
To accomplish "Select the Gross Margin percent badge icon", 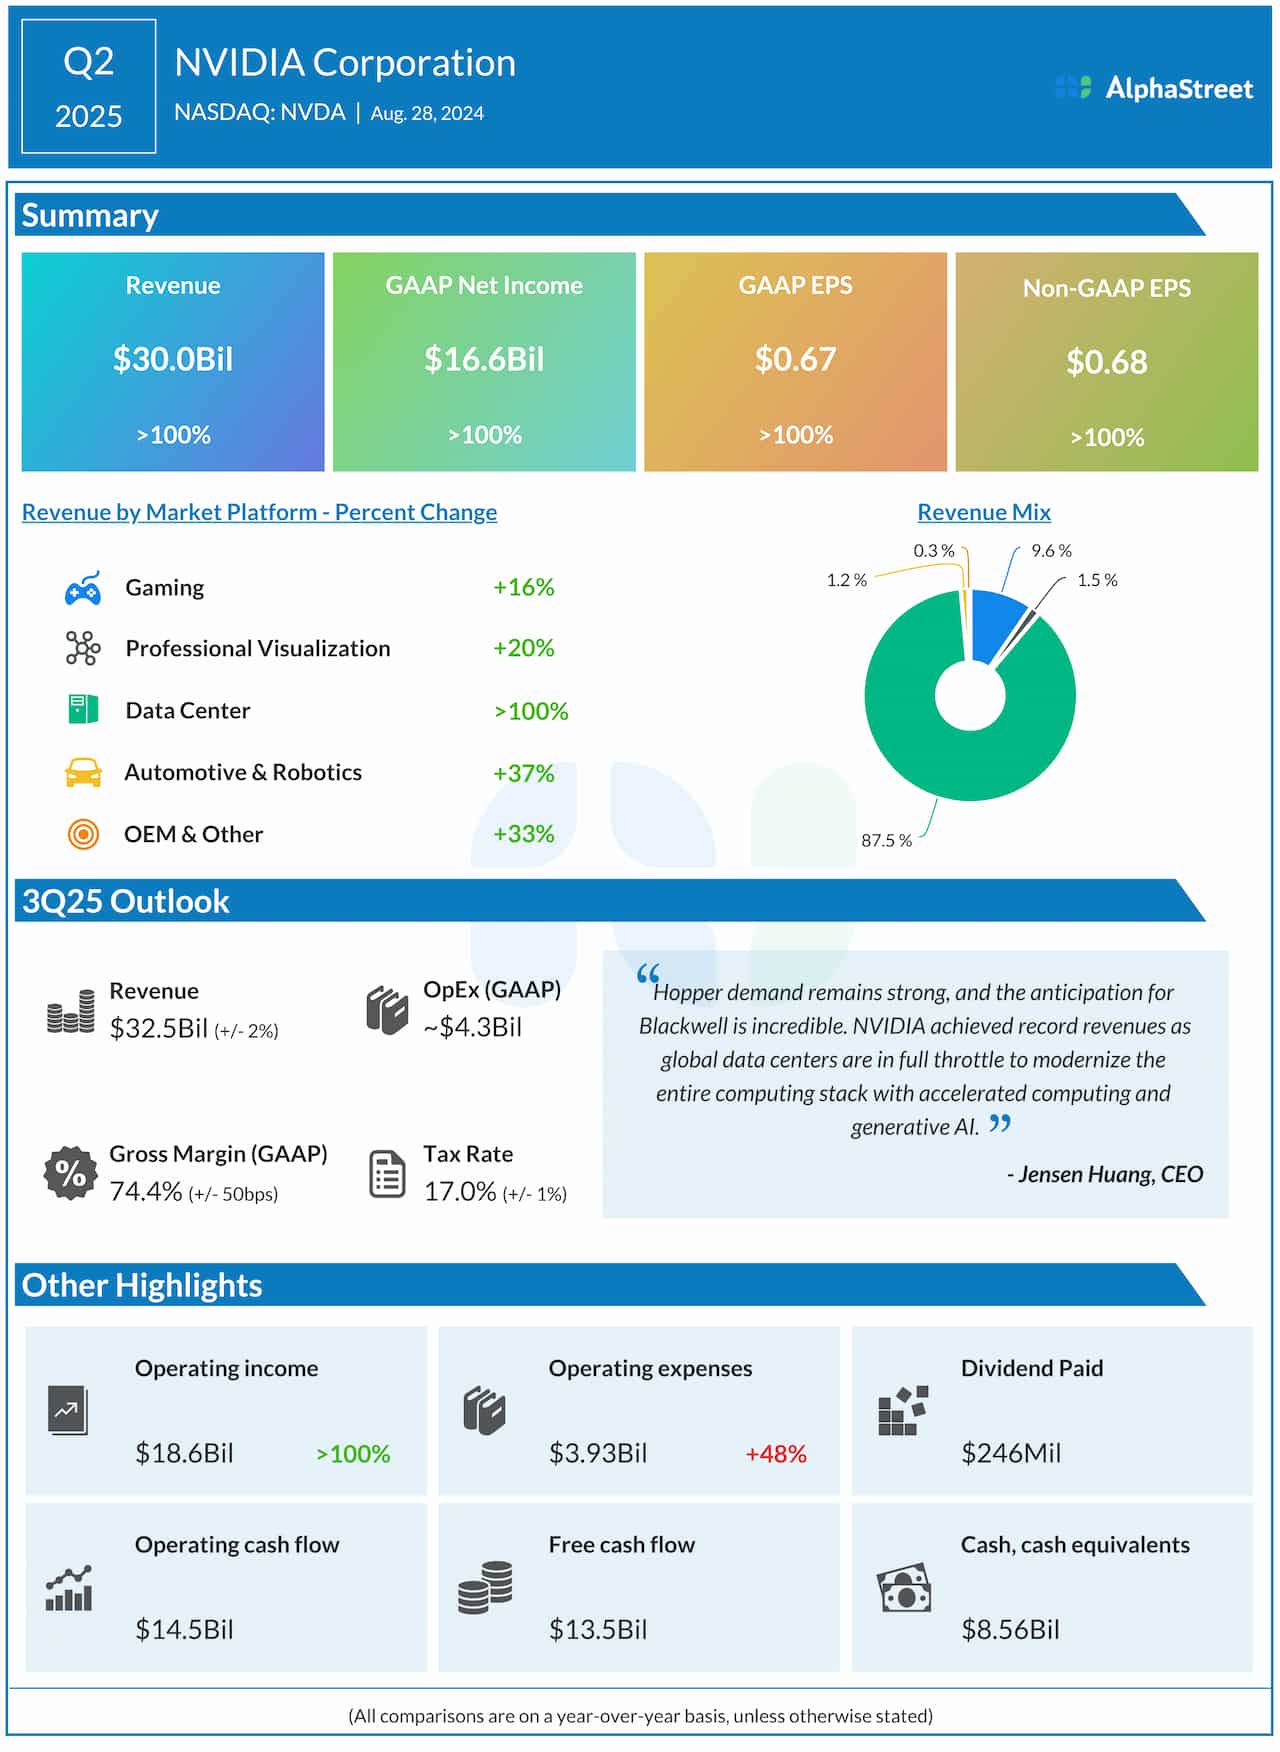I will pyautogui.click(x=70, y=1173).
